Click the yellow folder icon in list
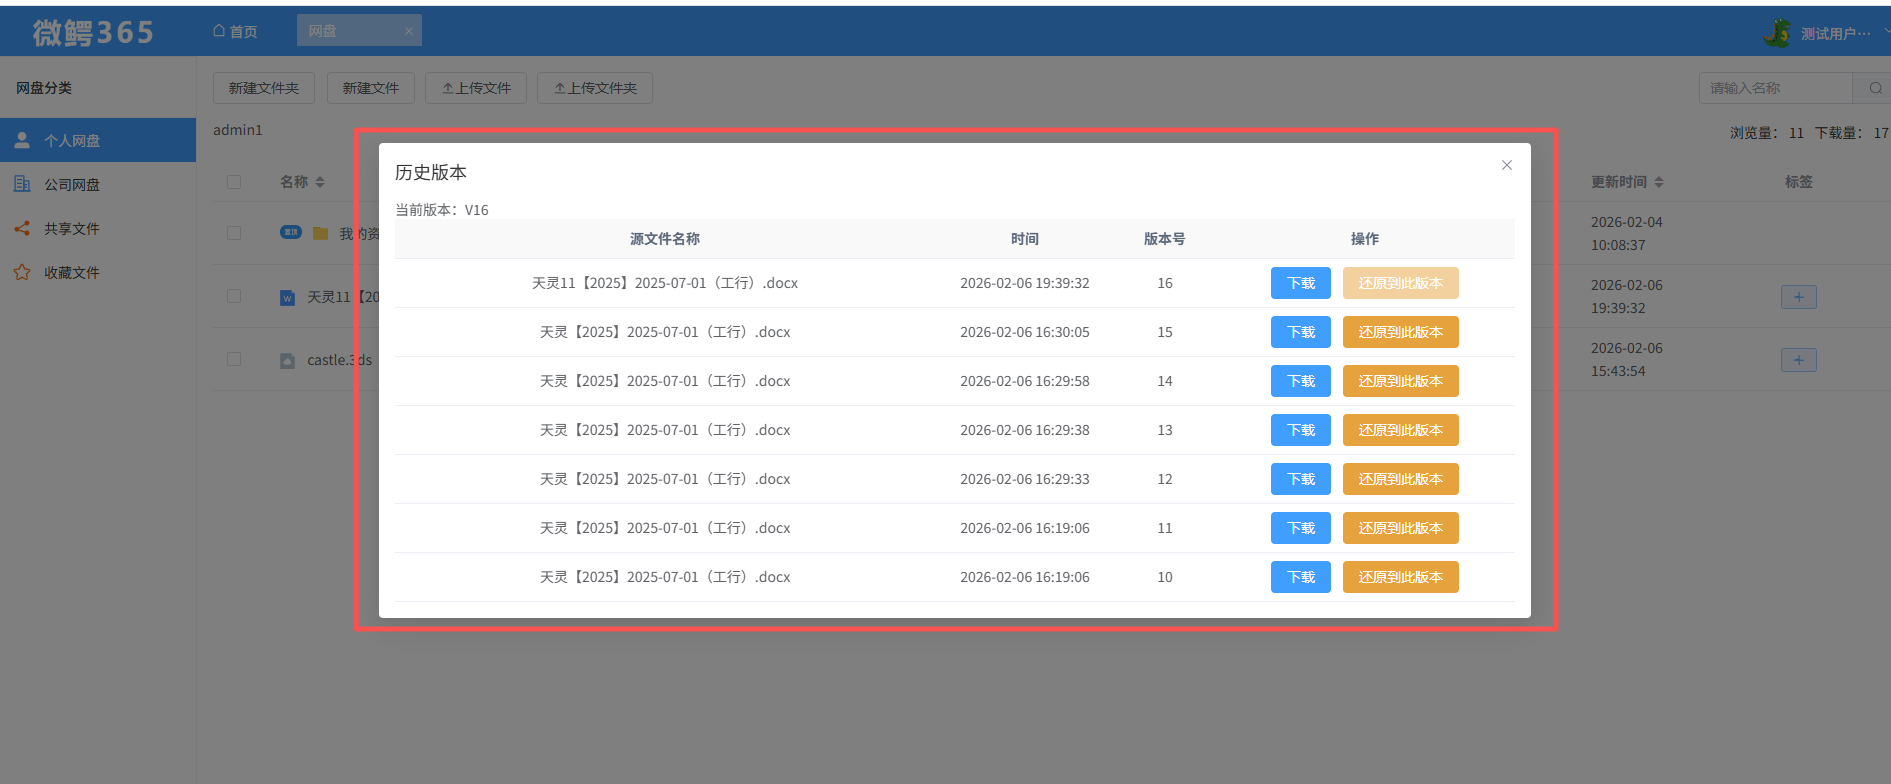This screenshot has height=784, width=1891. 320,233
